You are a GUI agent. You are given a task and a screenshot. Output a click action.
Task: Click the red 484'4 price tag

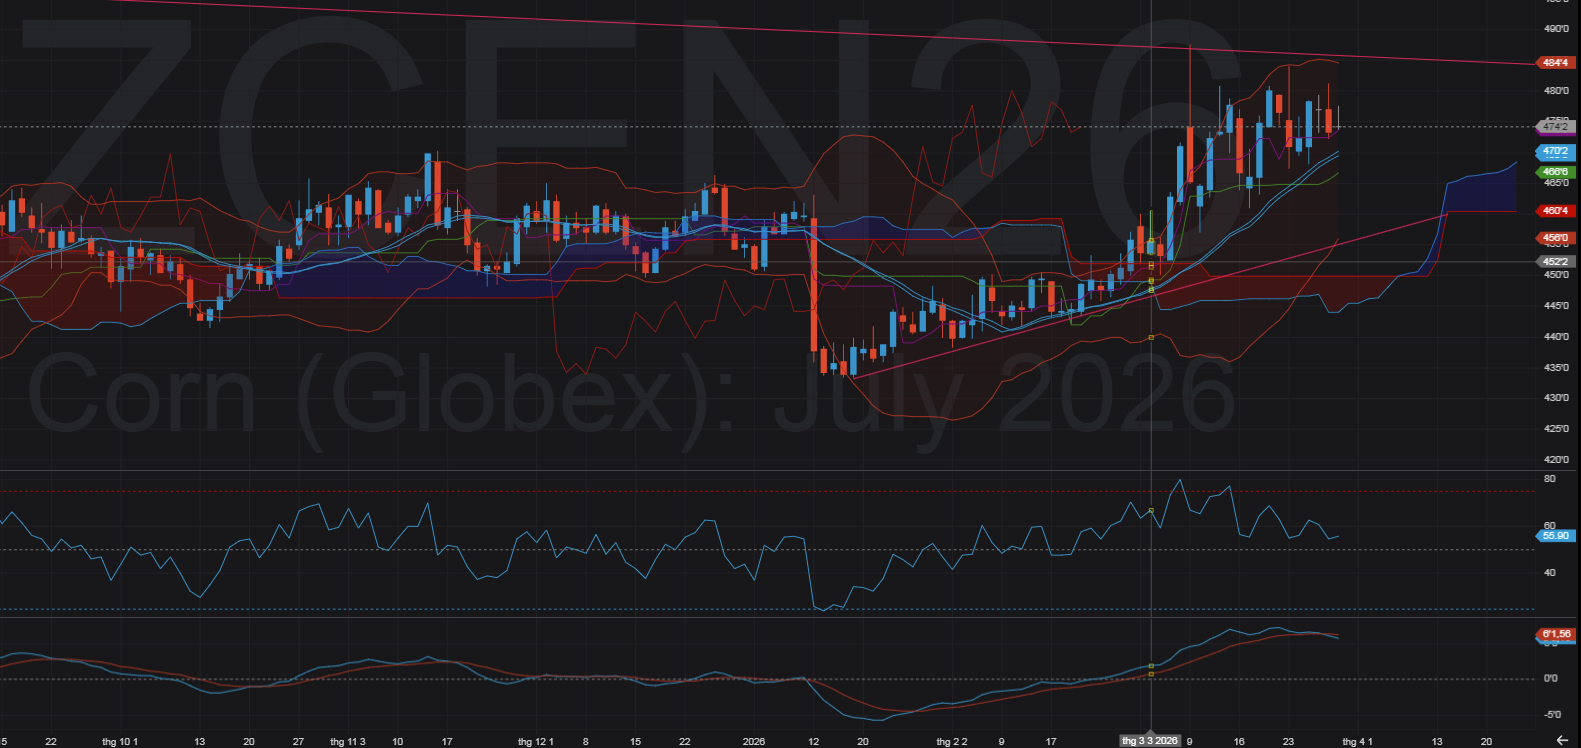click(1555, 63)
